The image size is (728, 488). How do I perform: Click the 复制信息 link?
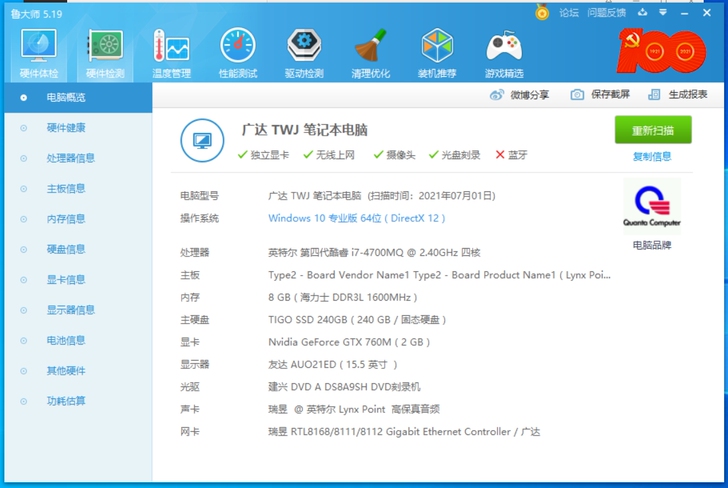pyautogui.click(x=652, y=156)
